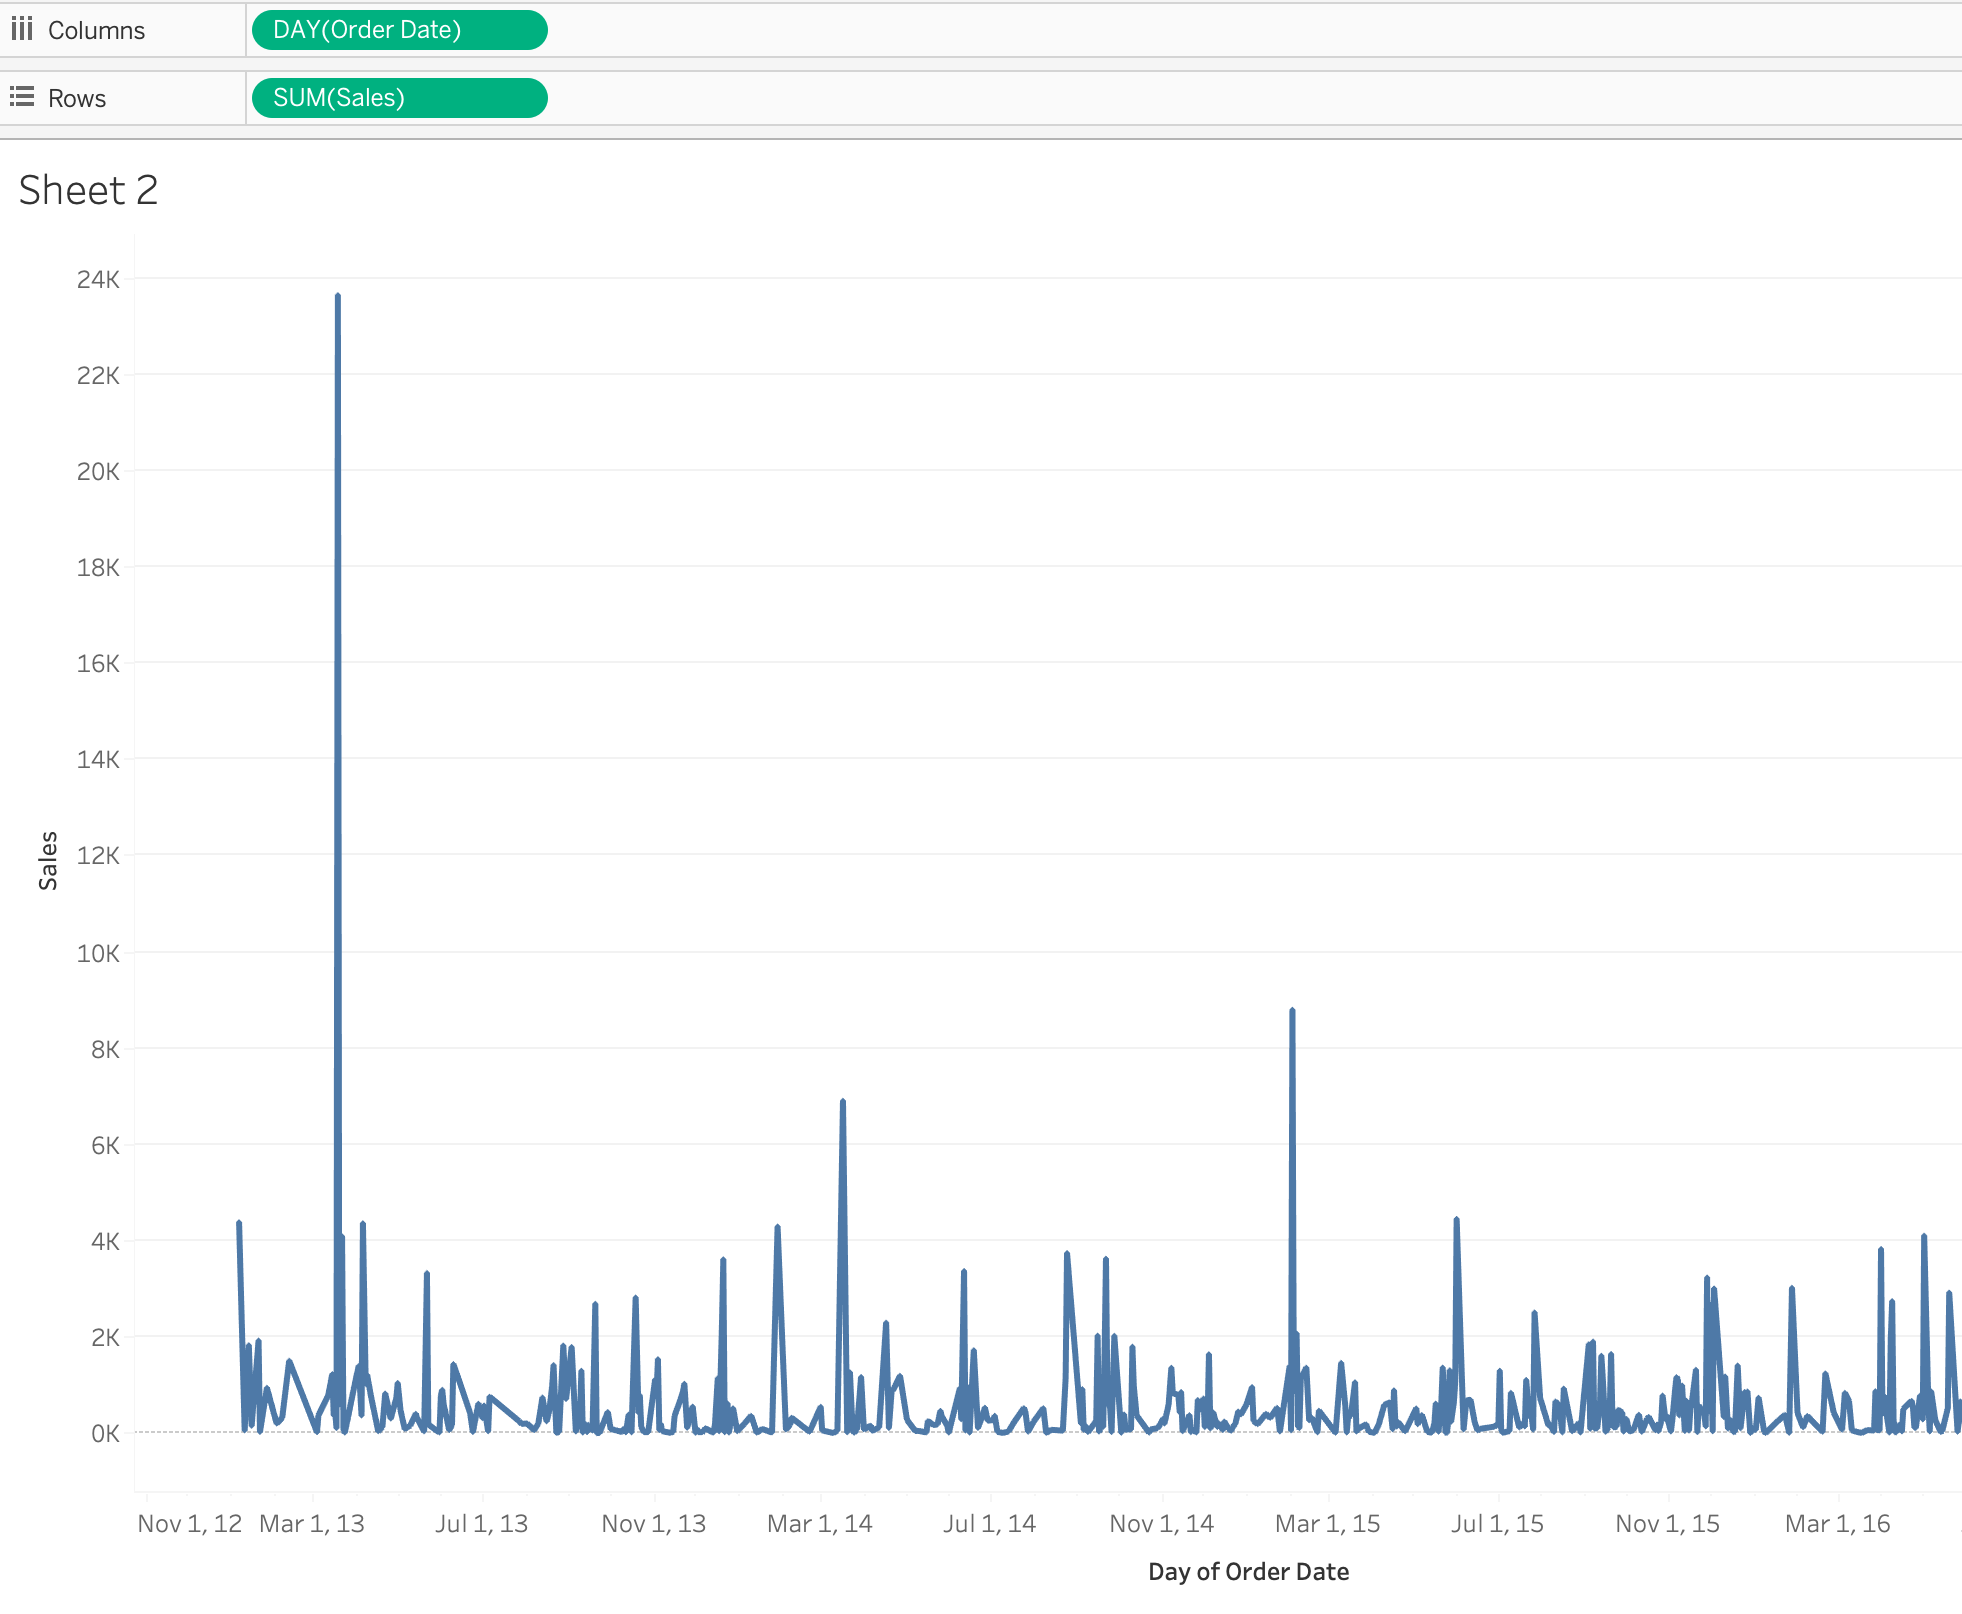
Task: Click the peak of the March 2014 spike near 7K
Action: [843, 1102]
